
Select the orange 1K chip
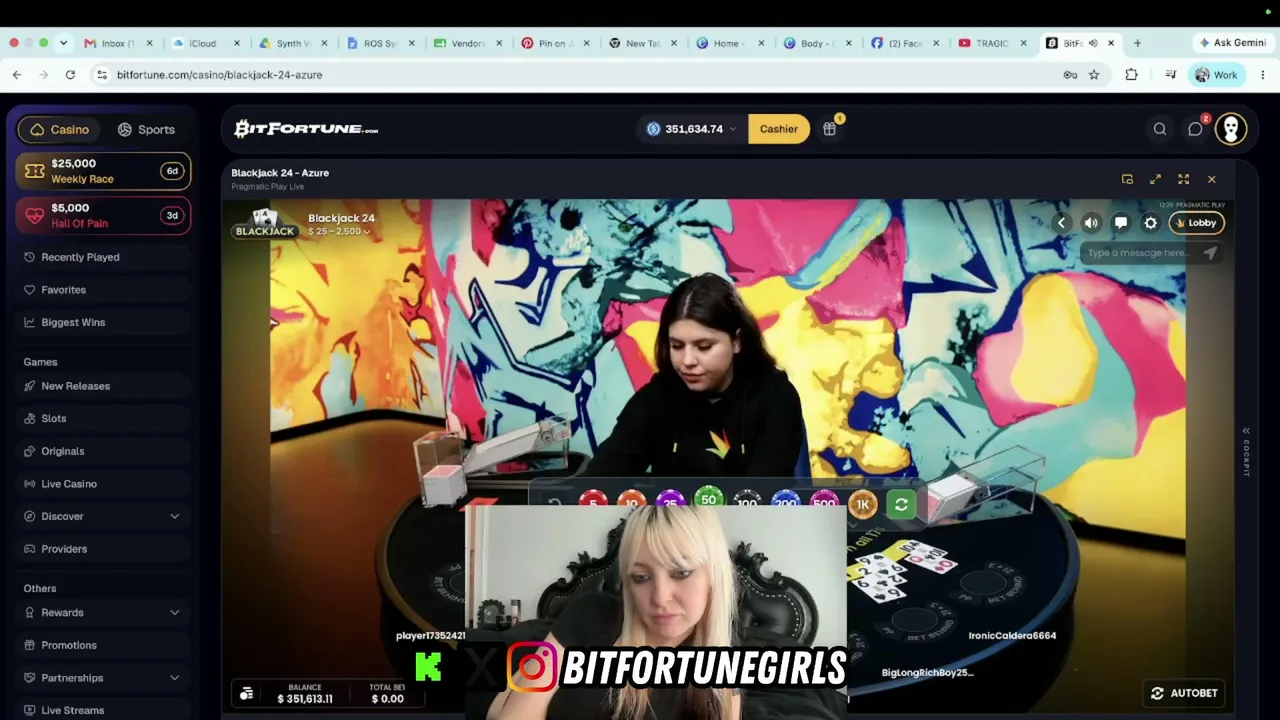[862, 504]
